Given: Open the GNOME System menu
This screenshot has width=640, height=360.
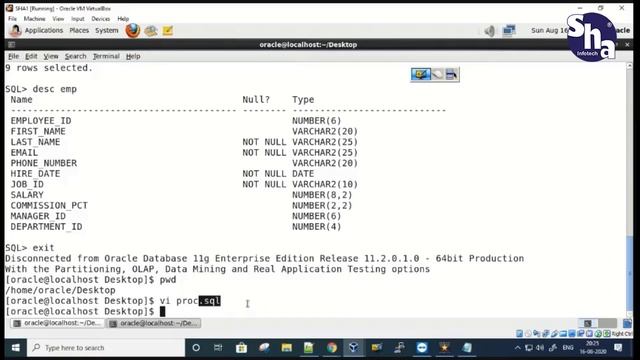Looking at the screenshot, I should 107,31.
